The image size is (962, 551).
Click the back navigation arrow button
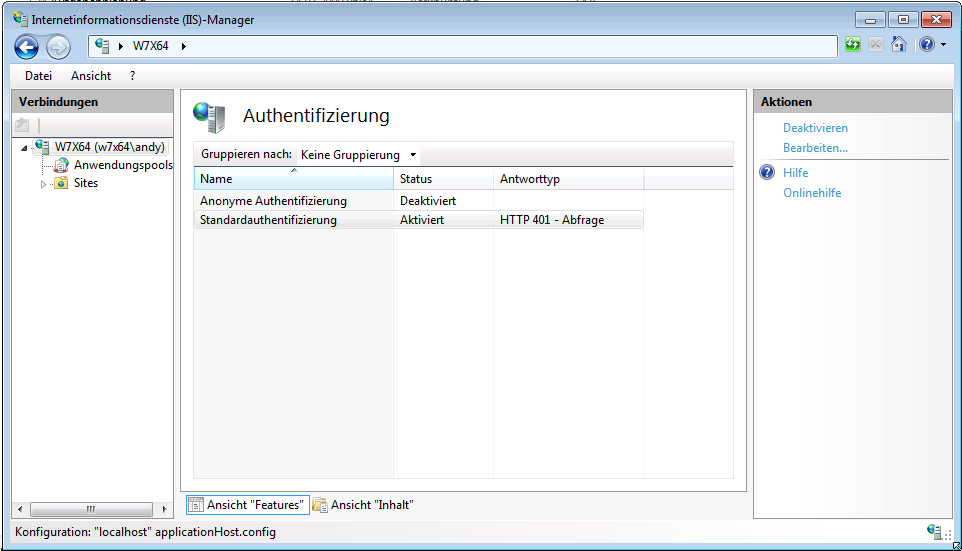tap(27, 46)
